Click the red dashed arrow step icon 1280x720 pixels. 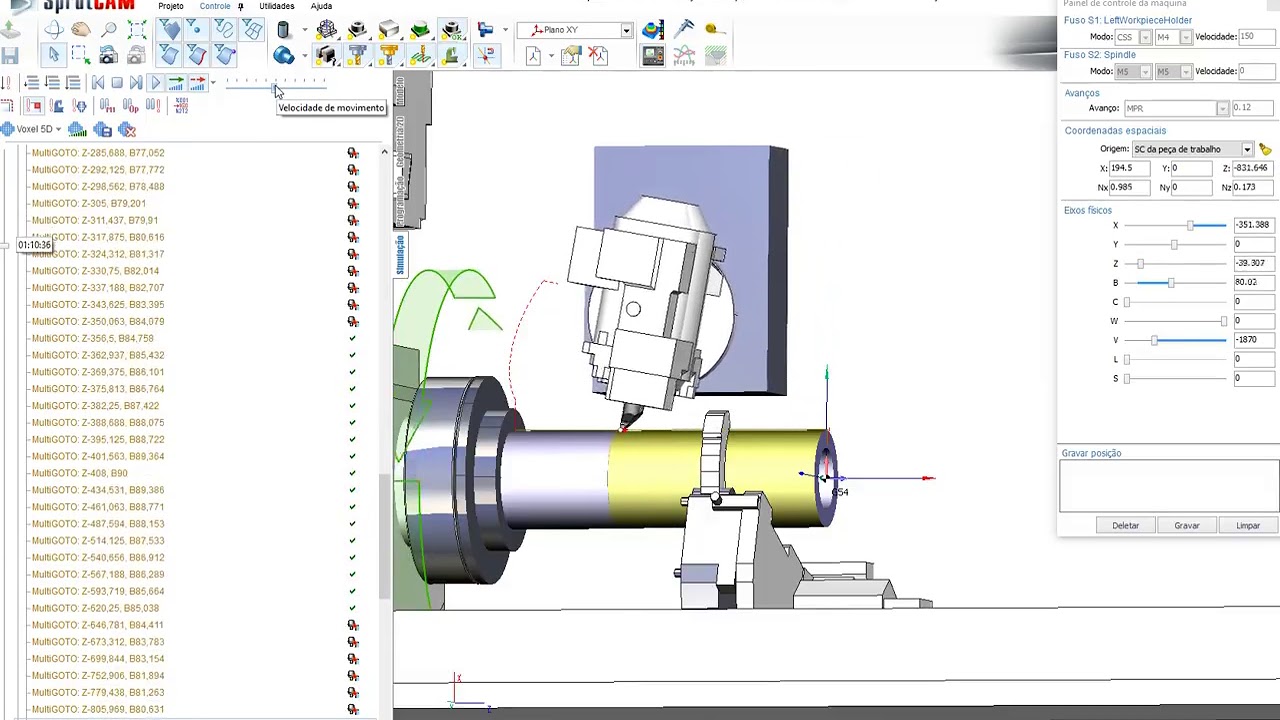198,83
